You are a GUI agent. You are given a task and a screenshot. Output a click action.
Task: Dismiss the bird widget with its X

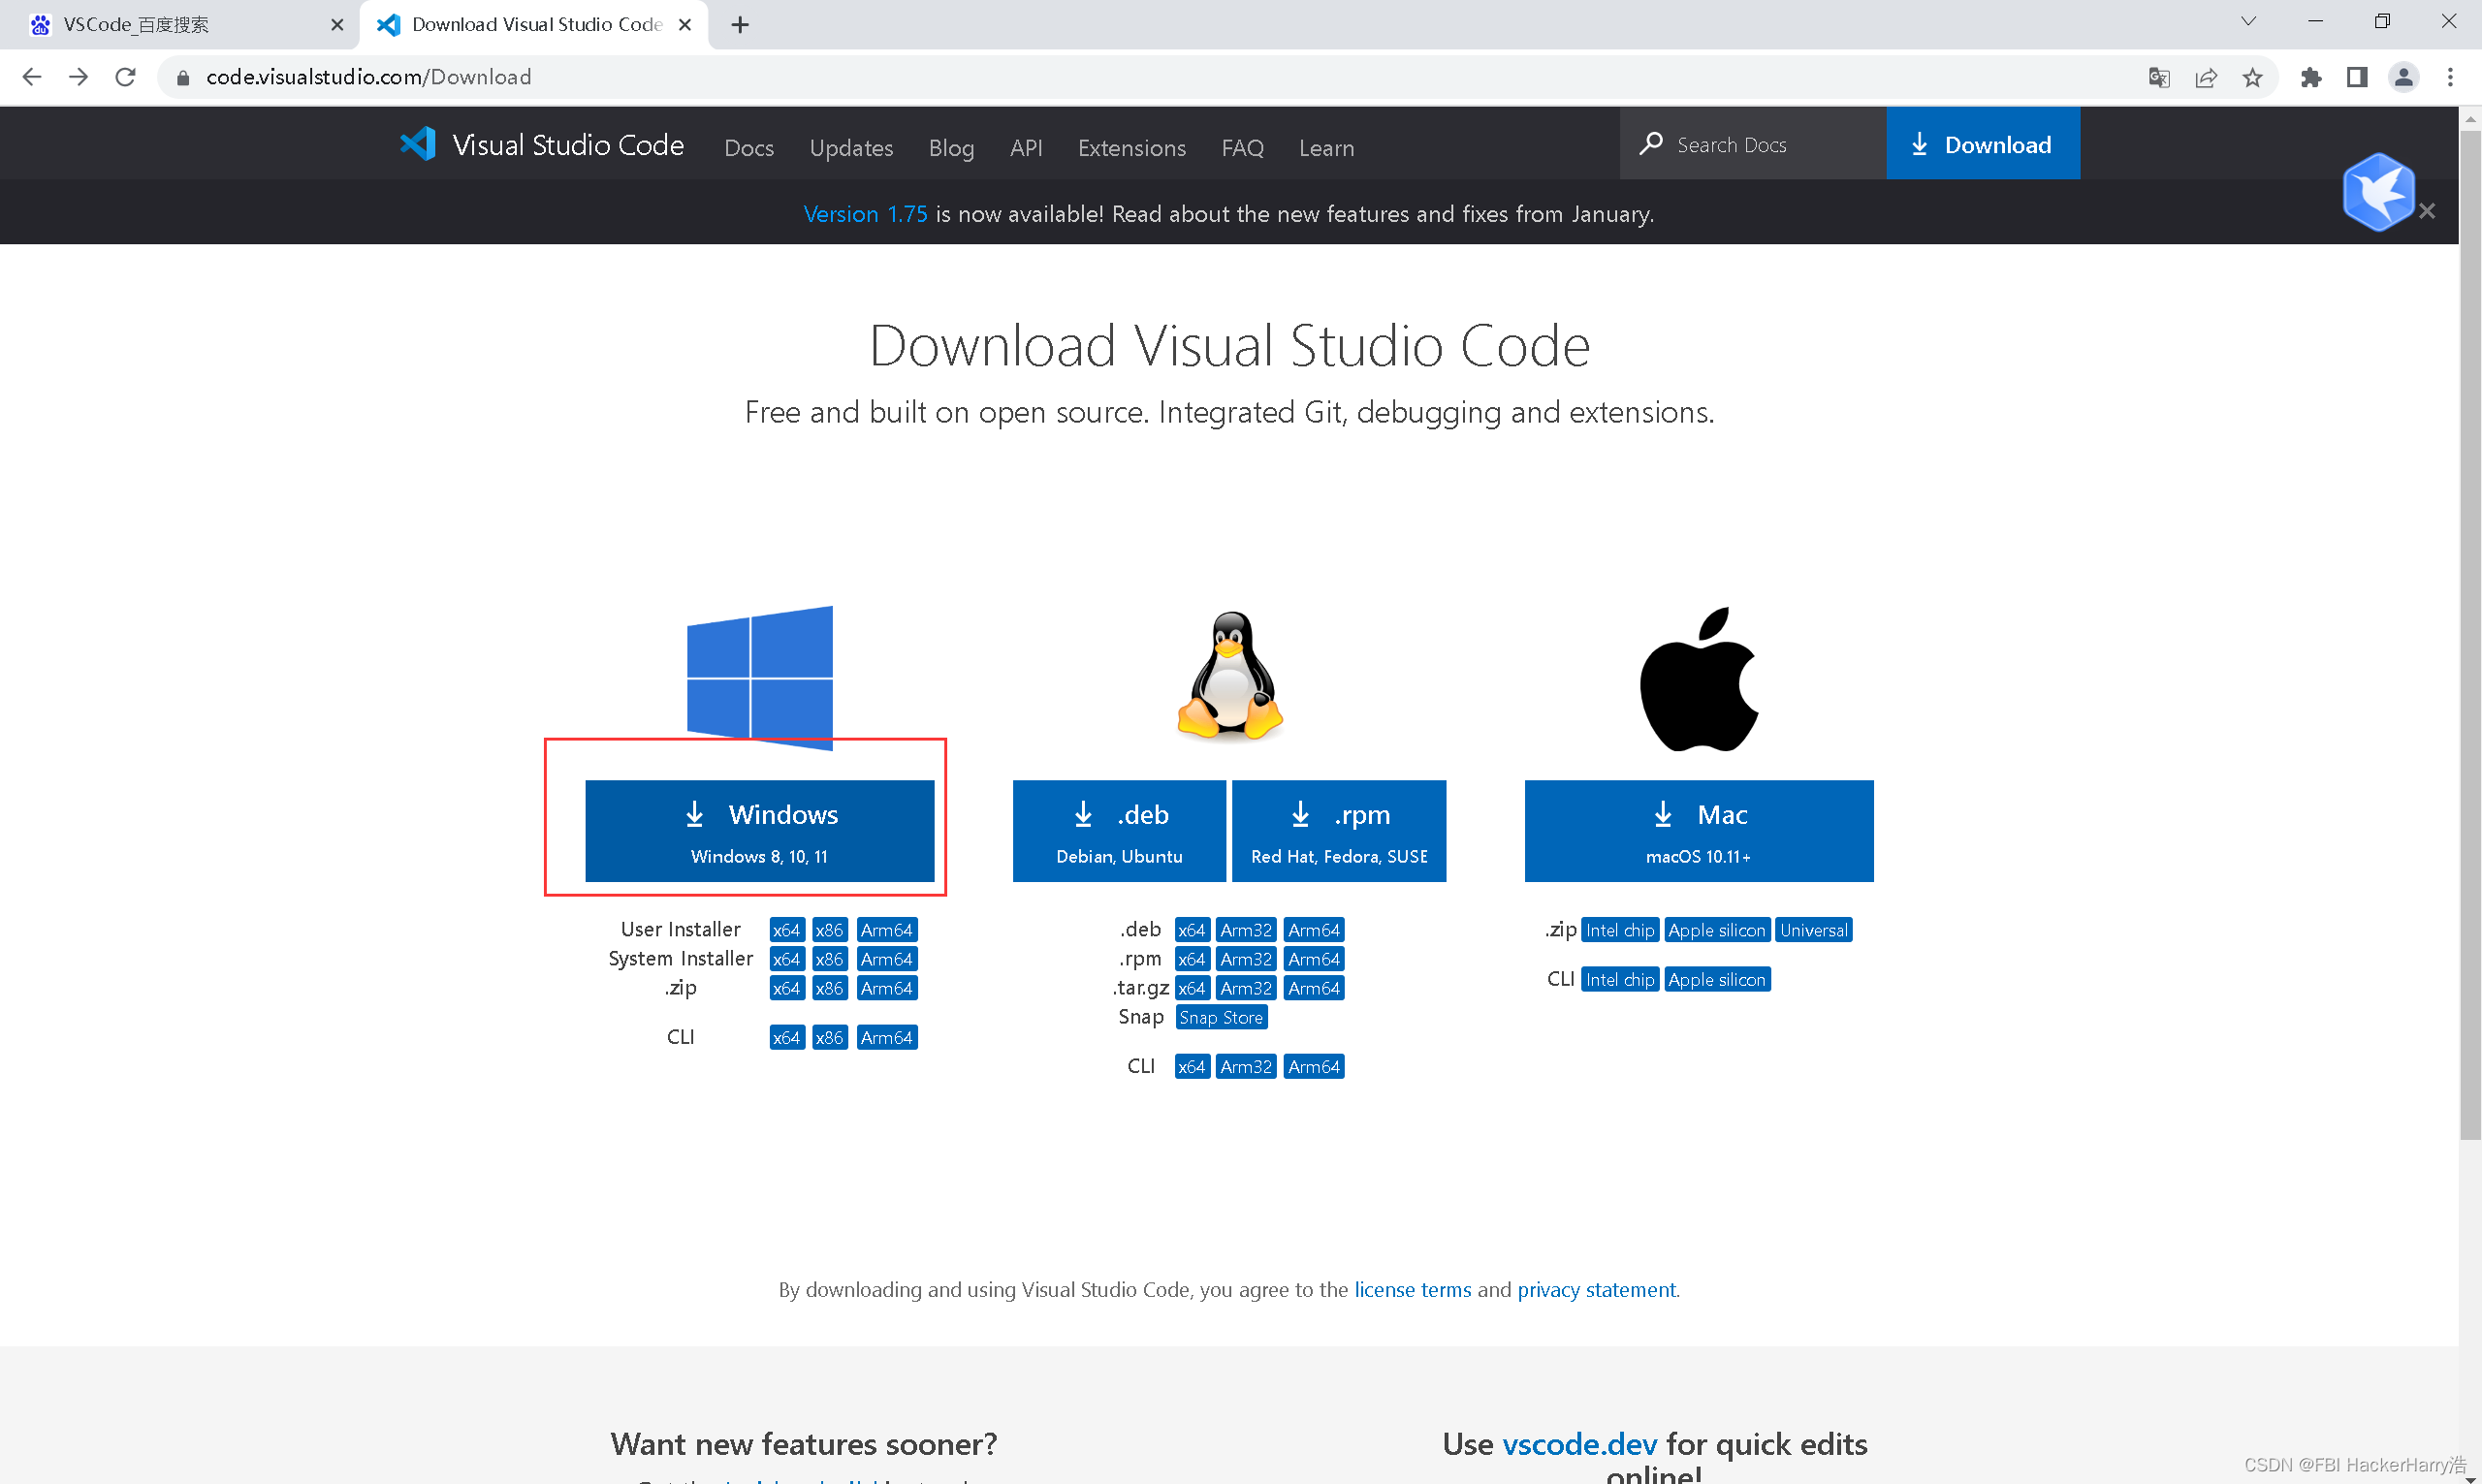pos(2427,211)
